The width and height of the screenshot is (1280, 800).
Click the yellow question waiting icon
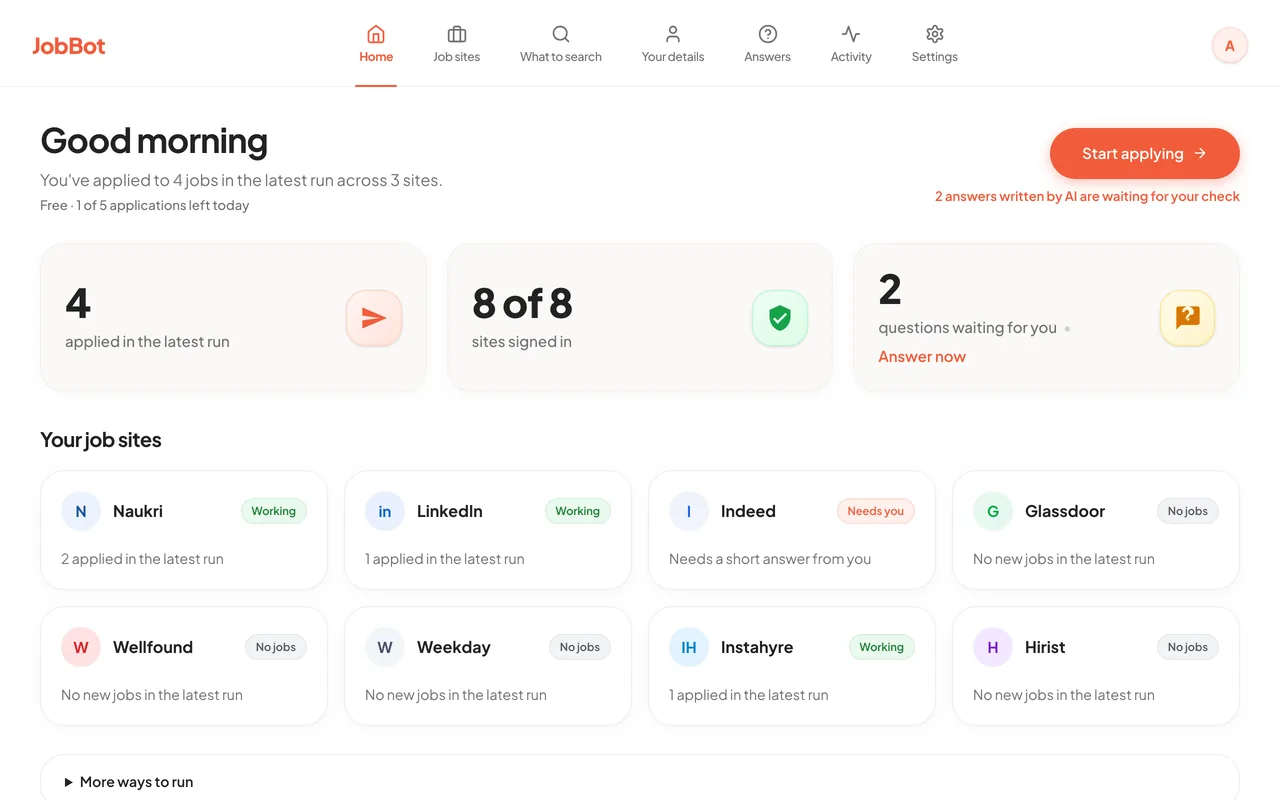click(x=1187, y=318)
